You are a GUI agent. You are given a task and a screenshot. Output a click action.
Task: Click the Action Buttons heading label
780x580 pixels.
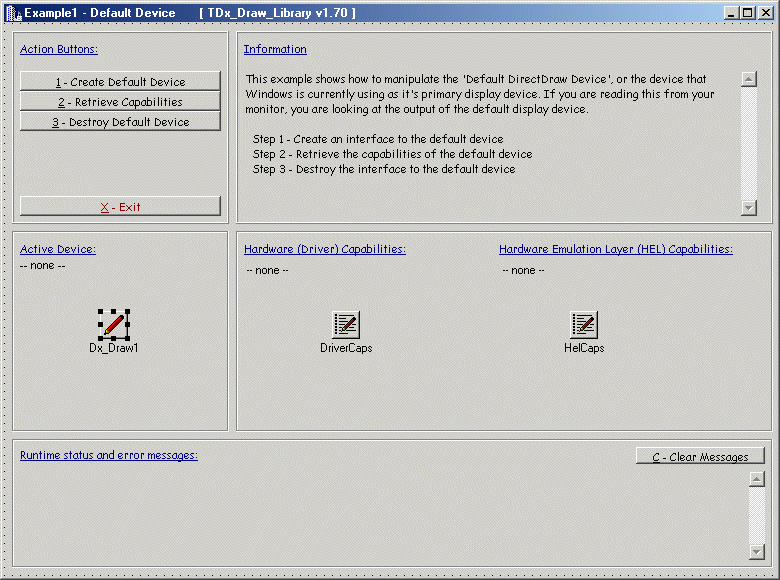click(x=59, y=49)
